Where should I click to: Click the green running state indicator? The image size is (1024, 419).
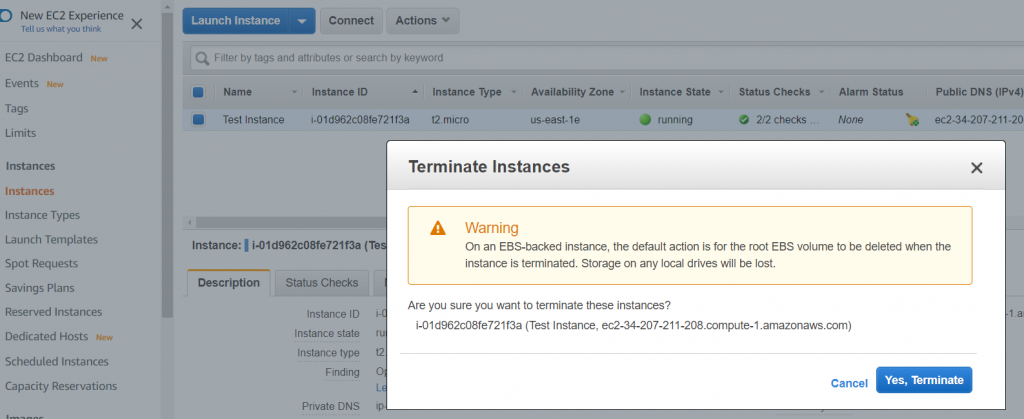645,120
